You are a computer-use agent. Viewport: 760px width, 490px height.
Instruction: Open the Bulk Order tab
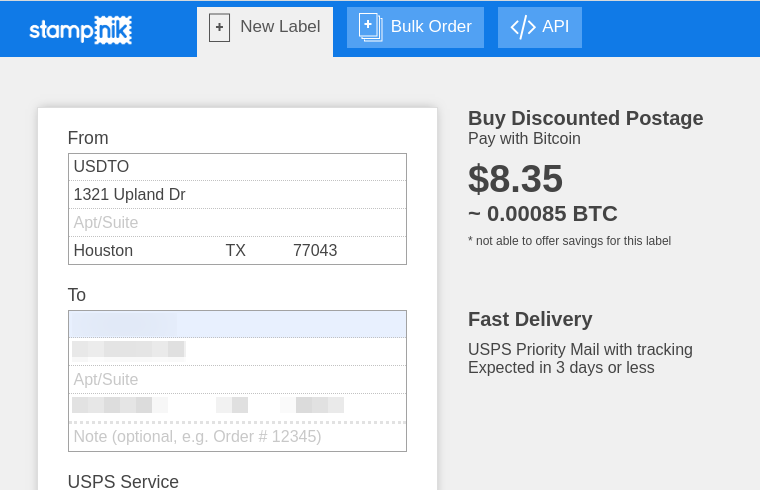(x=415, y=28)
